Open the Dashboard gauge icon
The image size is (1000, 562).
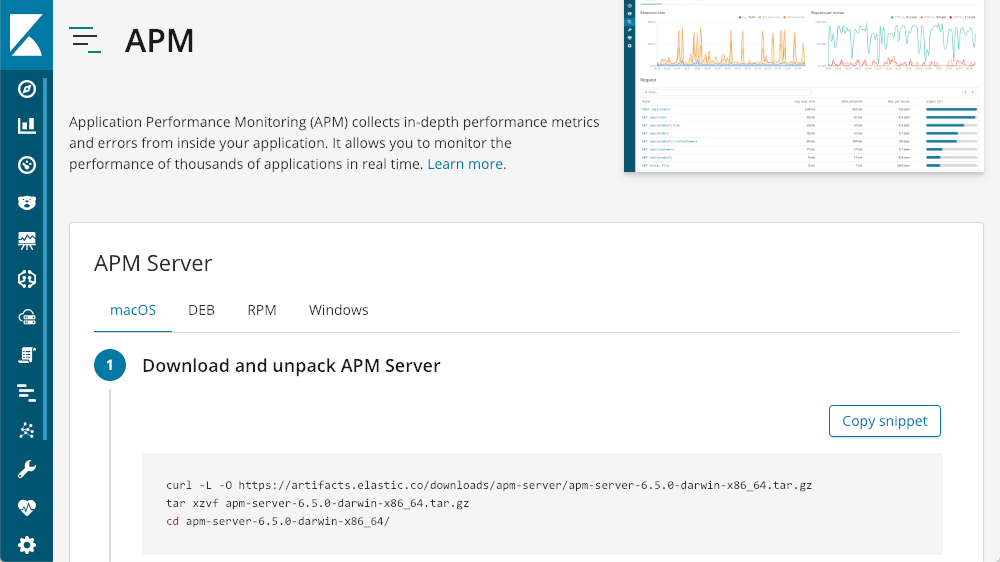(x=27, y=164)
